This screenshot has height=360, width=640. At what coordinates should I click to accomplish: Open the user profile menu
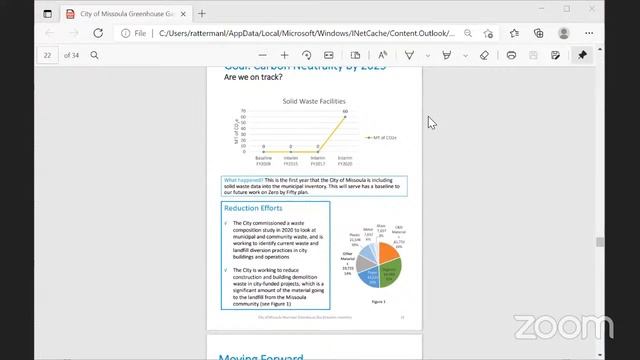coord(564,33)
